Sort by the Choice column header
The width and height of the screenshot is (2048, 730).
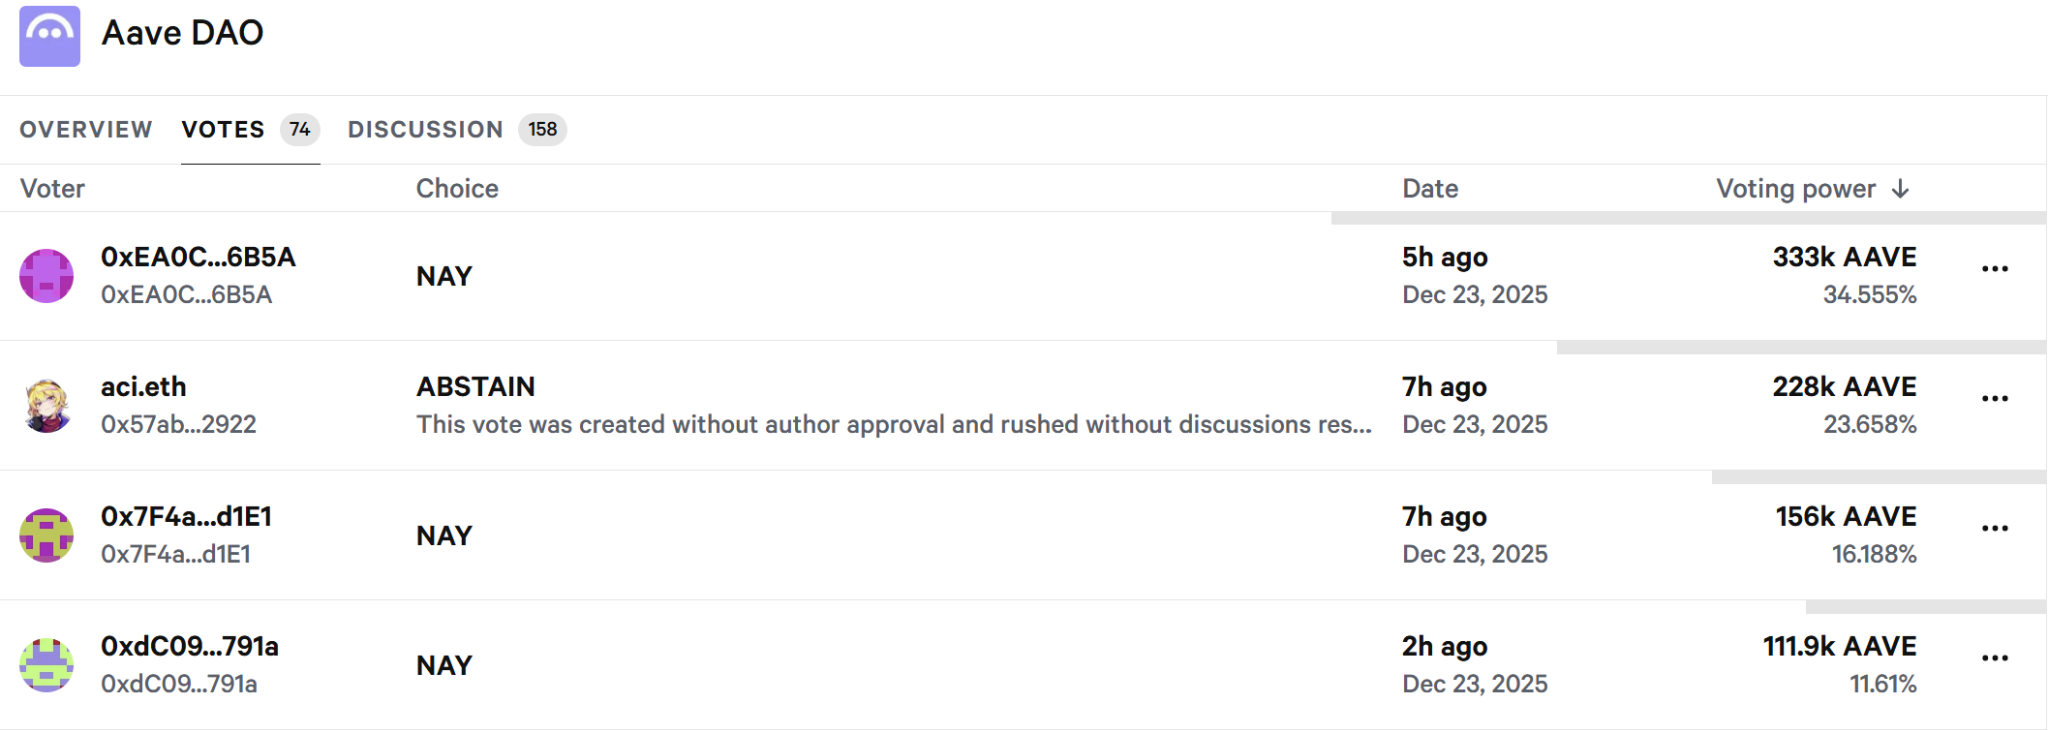[457, 189]
